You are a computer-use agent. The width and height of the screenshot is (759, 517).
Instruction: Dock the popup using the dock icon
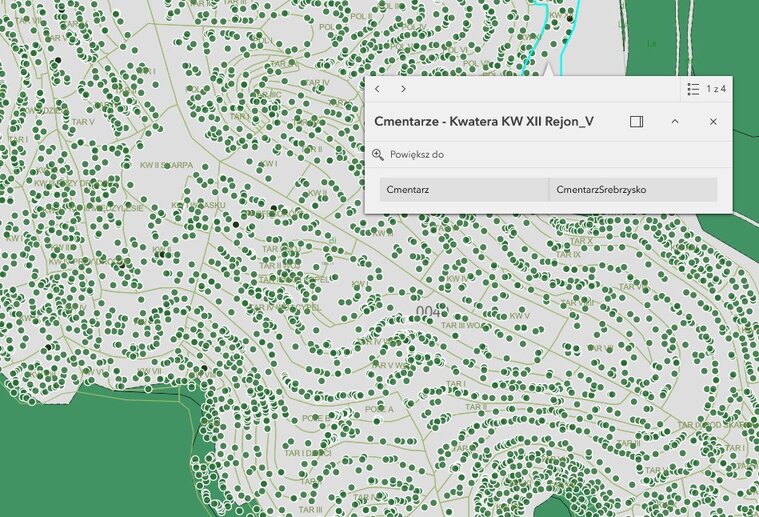click(636, 121)
